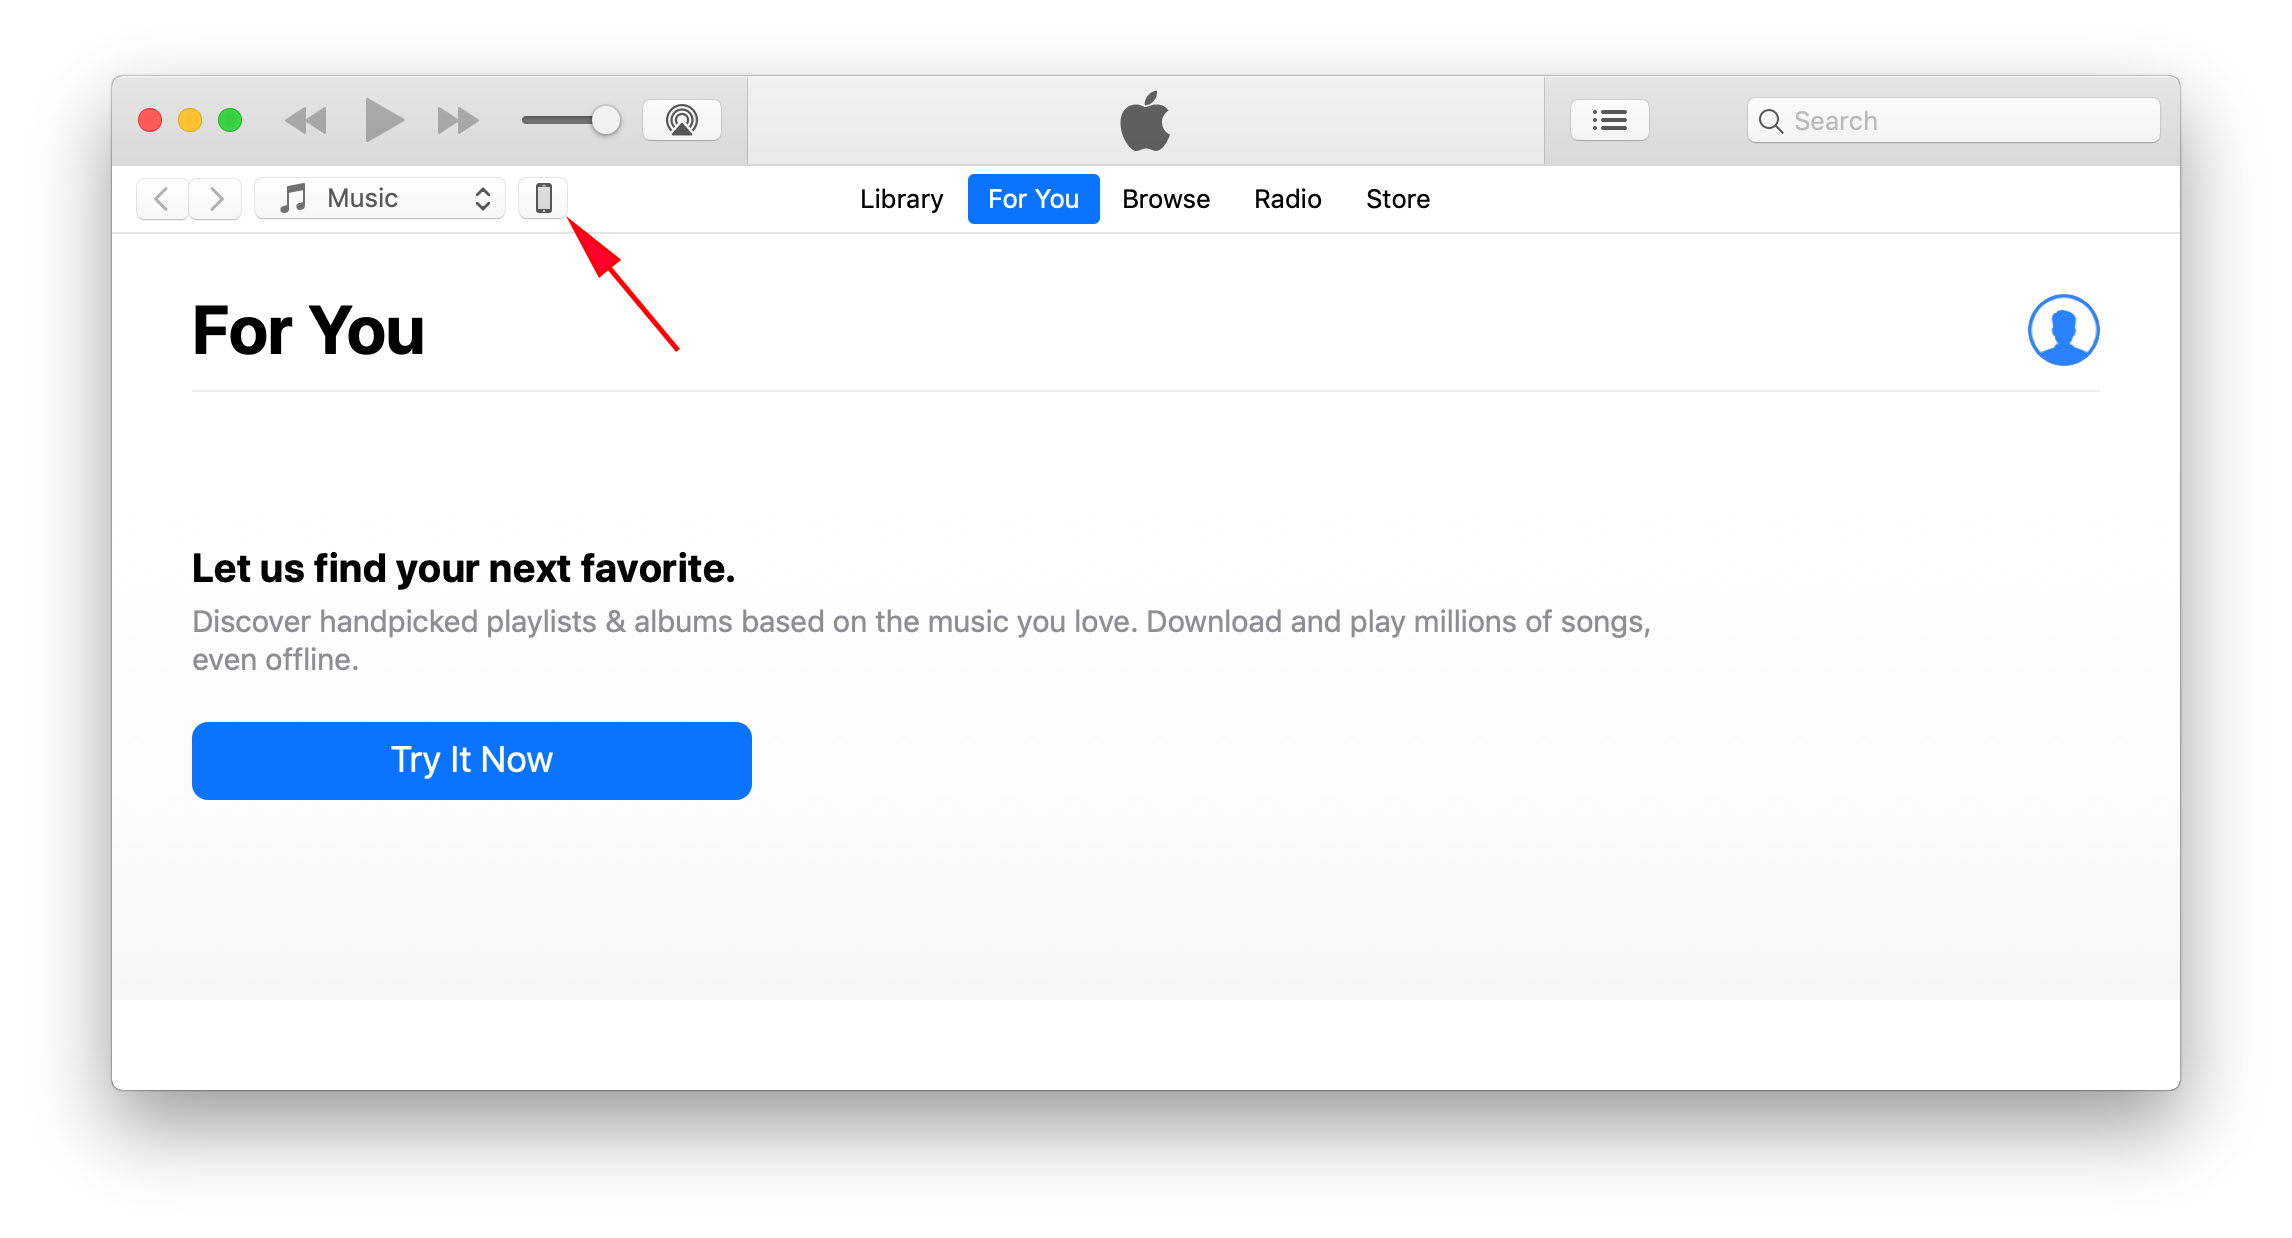2292x1238 pixels.
Task: Switch to the Radio tab
Action: (x=1288, y=199)
